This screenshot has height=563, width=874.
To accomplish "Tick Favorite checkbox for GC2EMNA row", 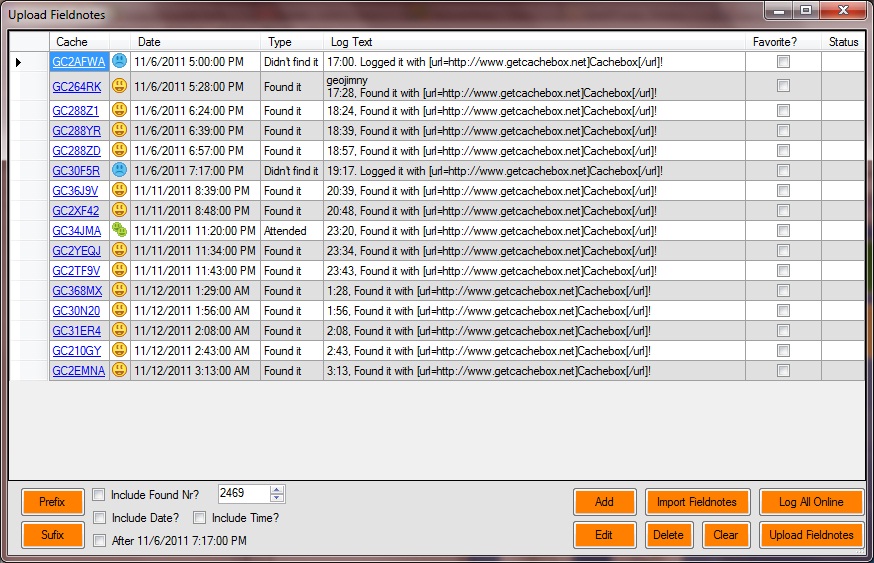I will click(x=783, y=370).
